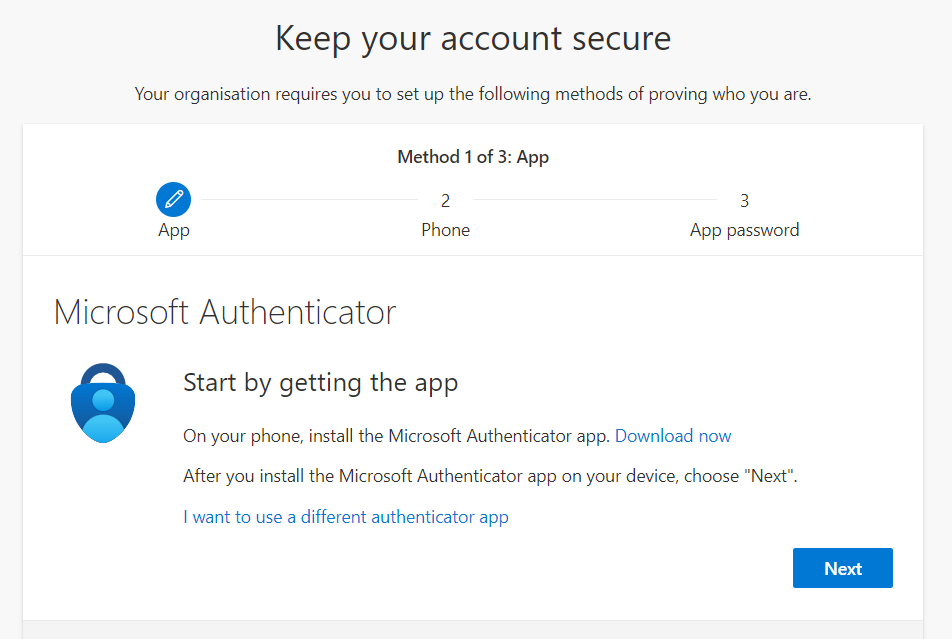The height and width of the screenshot is (639, 952).
Task: Choose I want to use a different authenticator app
Action: point(346,517)
